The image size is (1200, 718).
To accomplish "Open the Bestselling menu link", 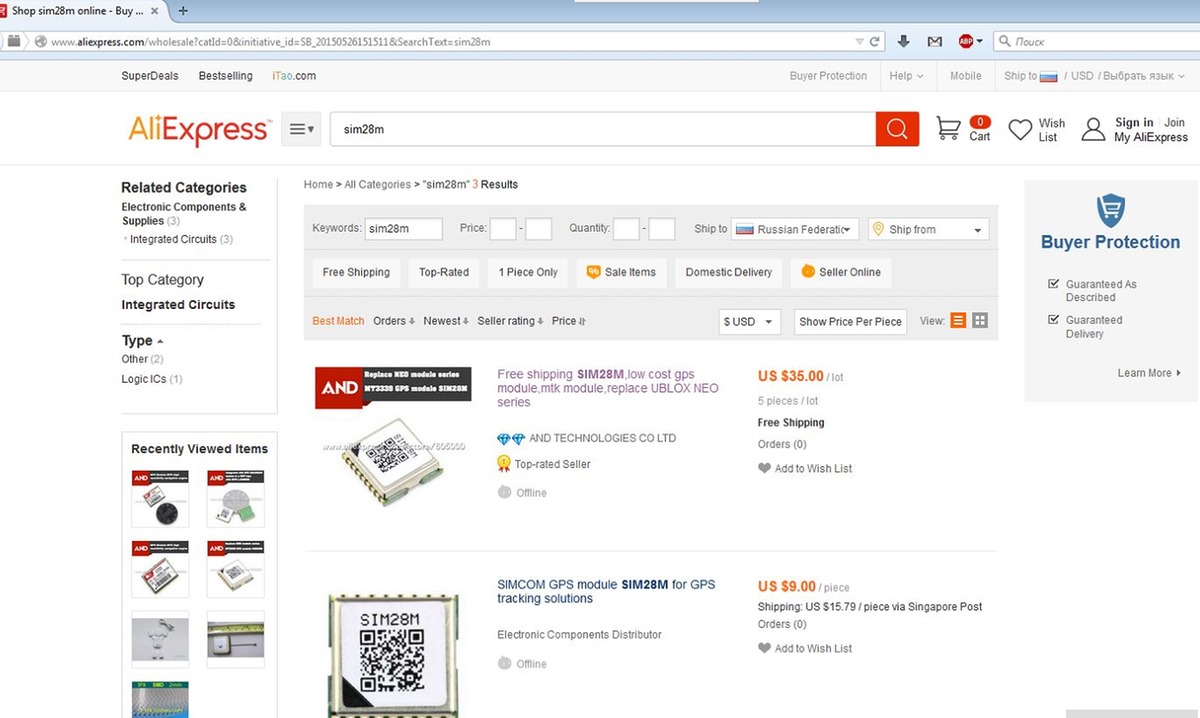I will point(226,76).
